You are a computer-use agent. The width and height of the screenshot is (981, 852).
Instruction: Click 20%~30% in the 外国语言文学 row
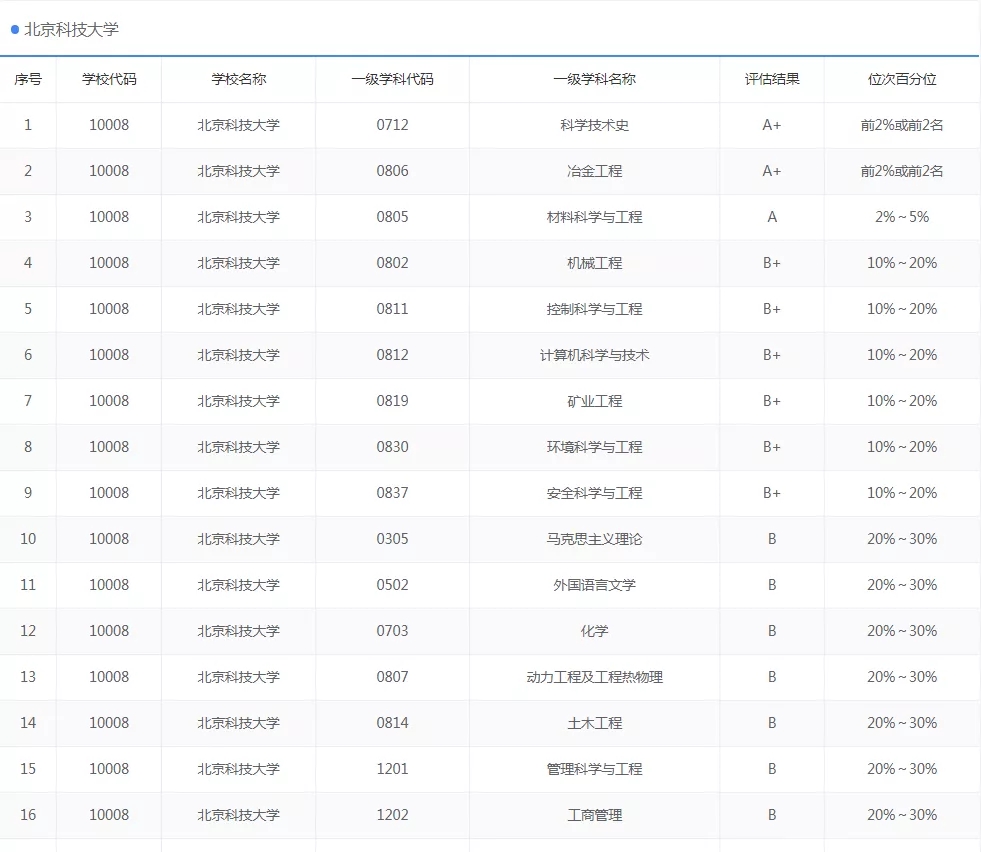pos(902,585)
